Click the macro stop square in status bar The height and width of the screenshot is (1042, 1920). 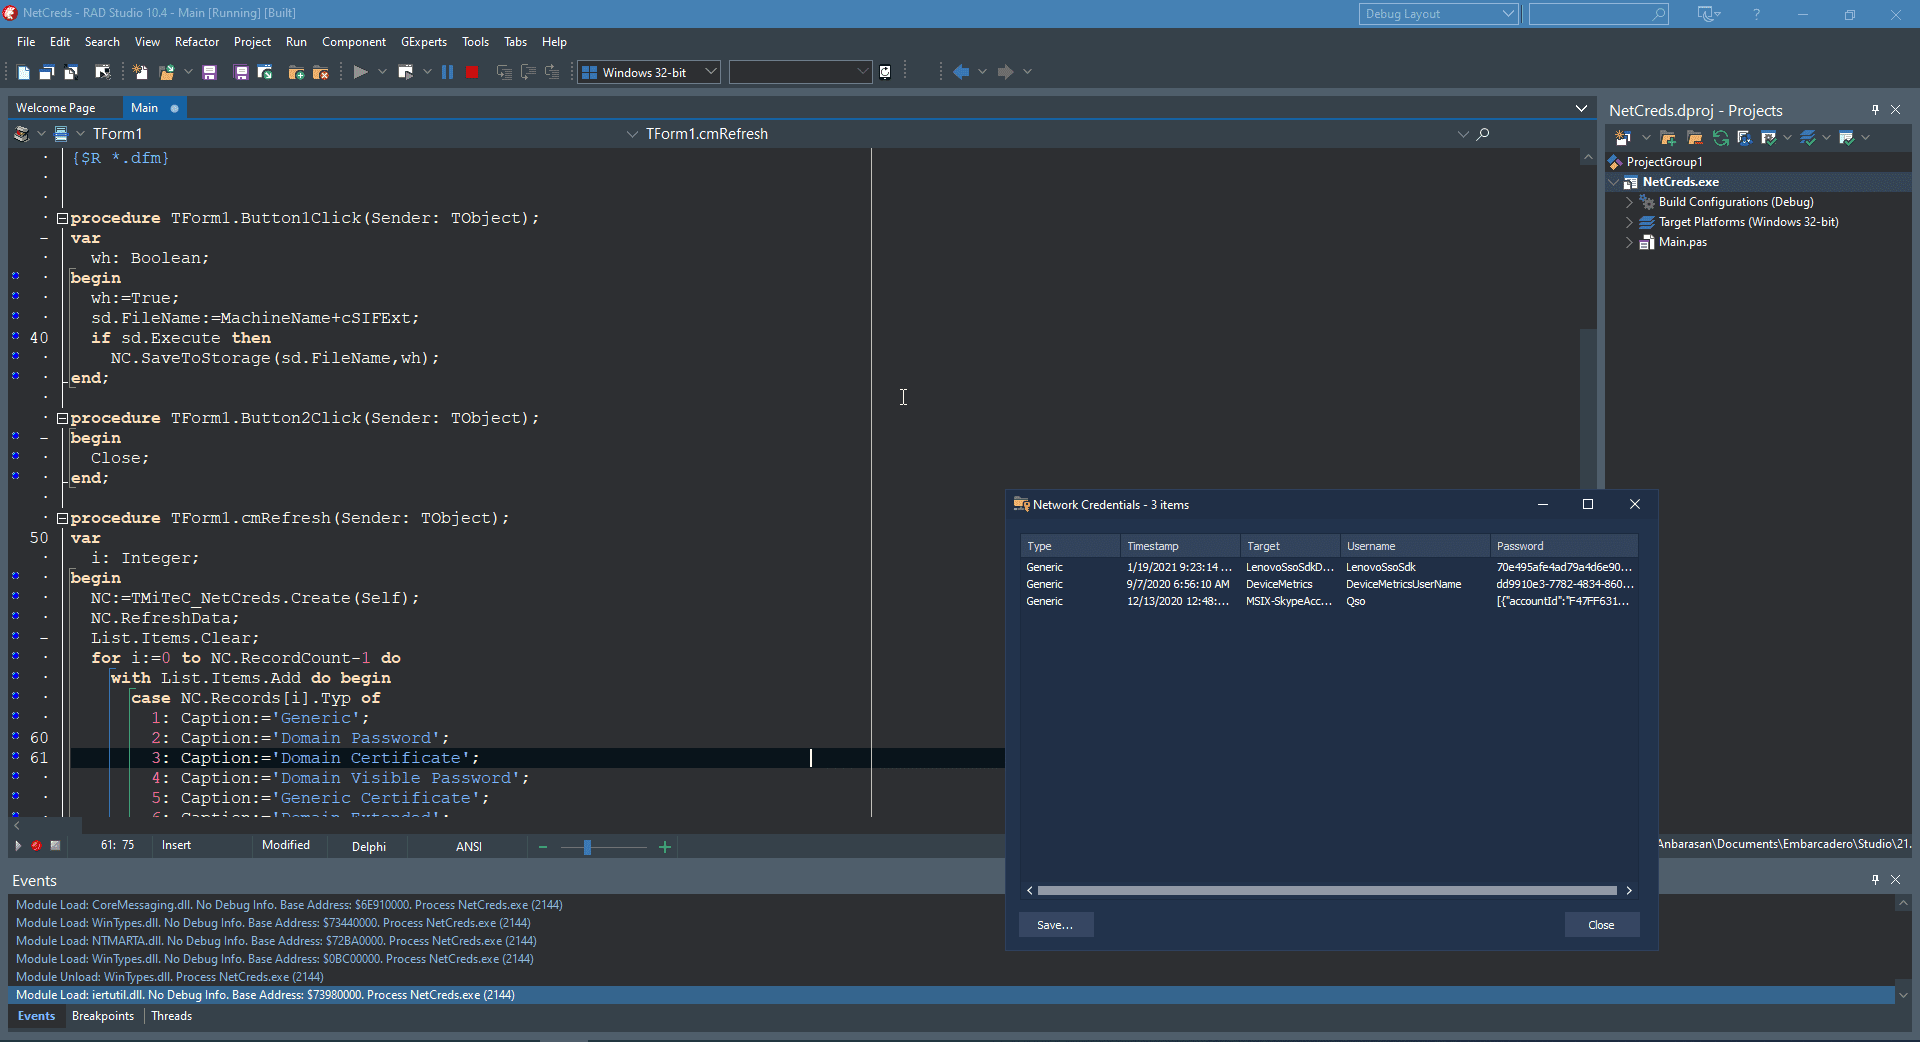pyautogui.click(x=56, y=846)
